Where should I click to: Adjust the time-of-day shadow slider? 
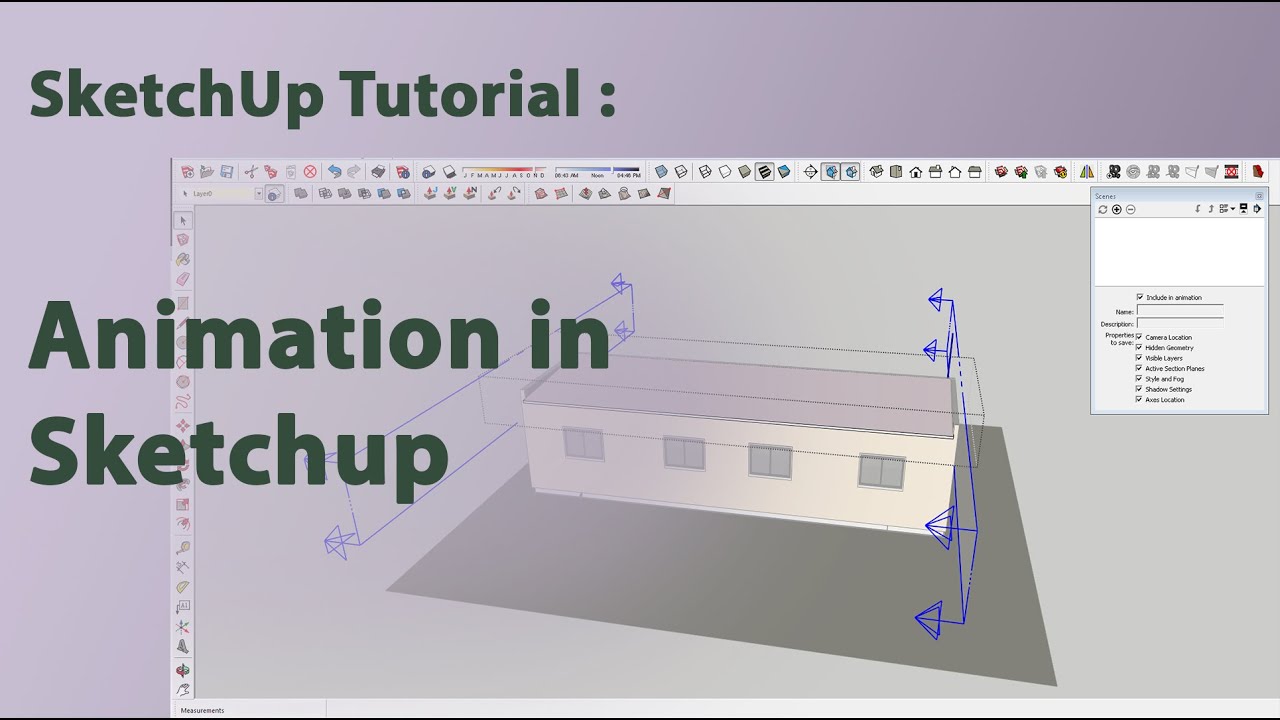(597, 170)
